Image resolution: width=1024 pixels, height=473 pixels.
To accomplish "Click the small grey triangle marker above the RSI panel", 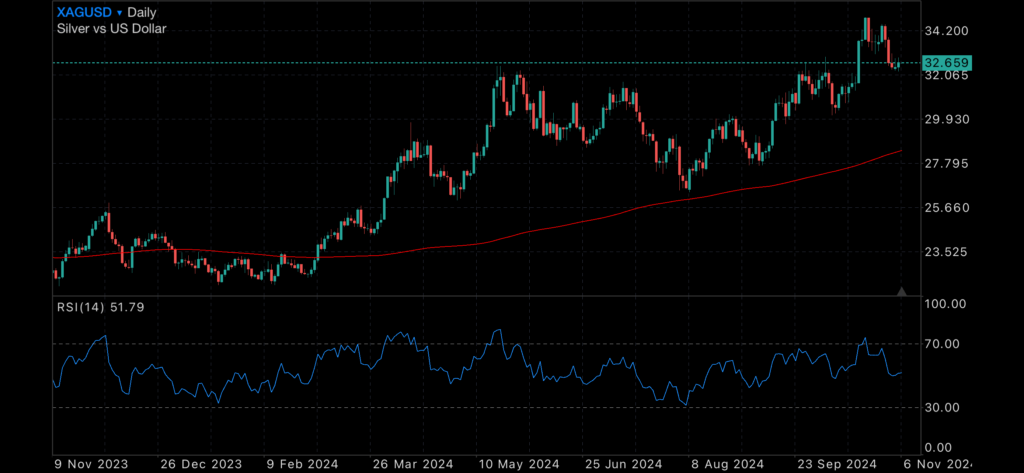I will pyautogui.click(x=902, y=291).
